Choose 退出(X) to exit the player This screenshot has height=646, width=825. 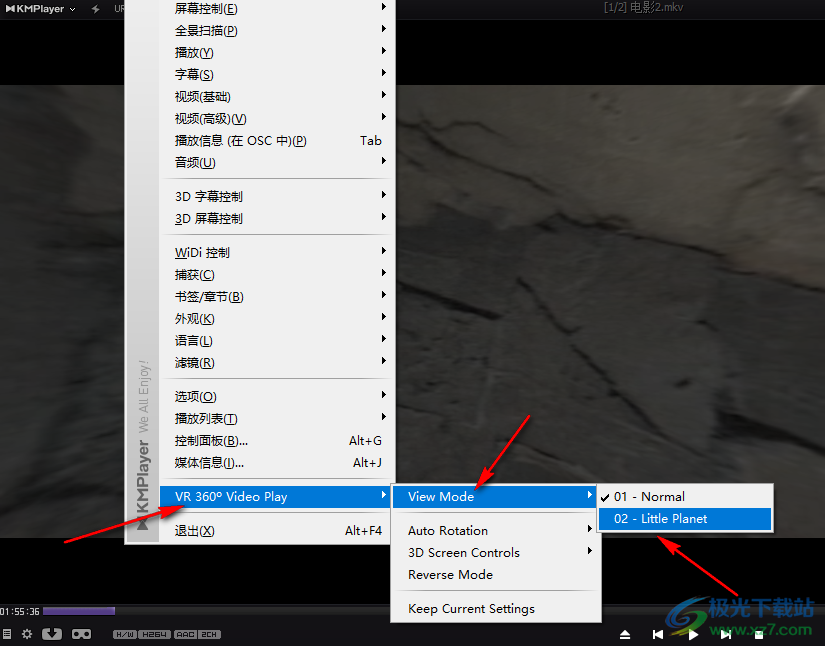pos(277,530)
